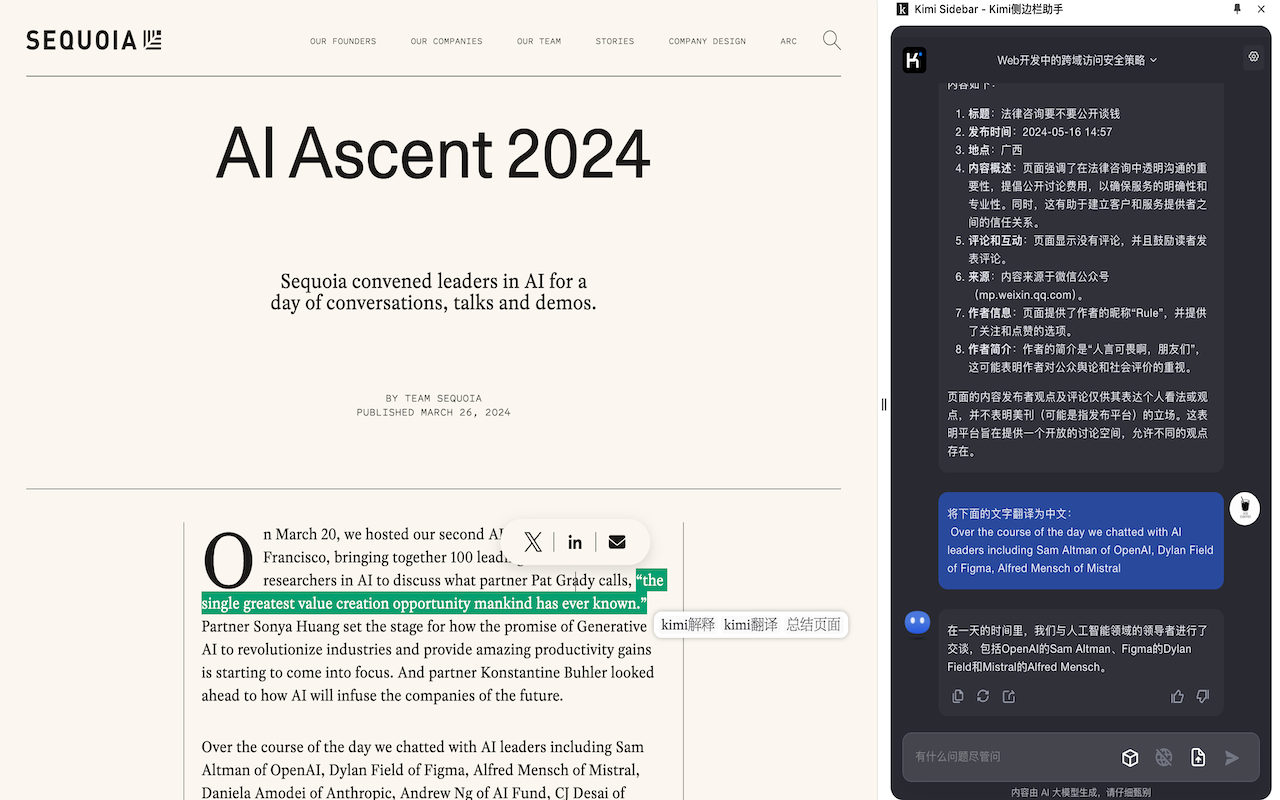Image resolution: width=1280 pixels, height=800 pixels.
Task: Click the blue translate request message bubble
Action: [x=1081, y=540]
